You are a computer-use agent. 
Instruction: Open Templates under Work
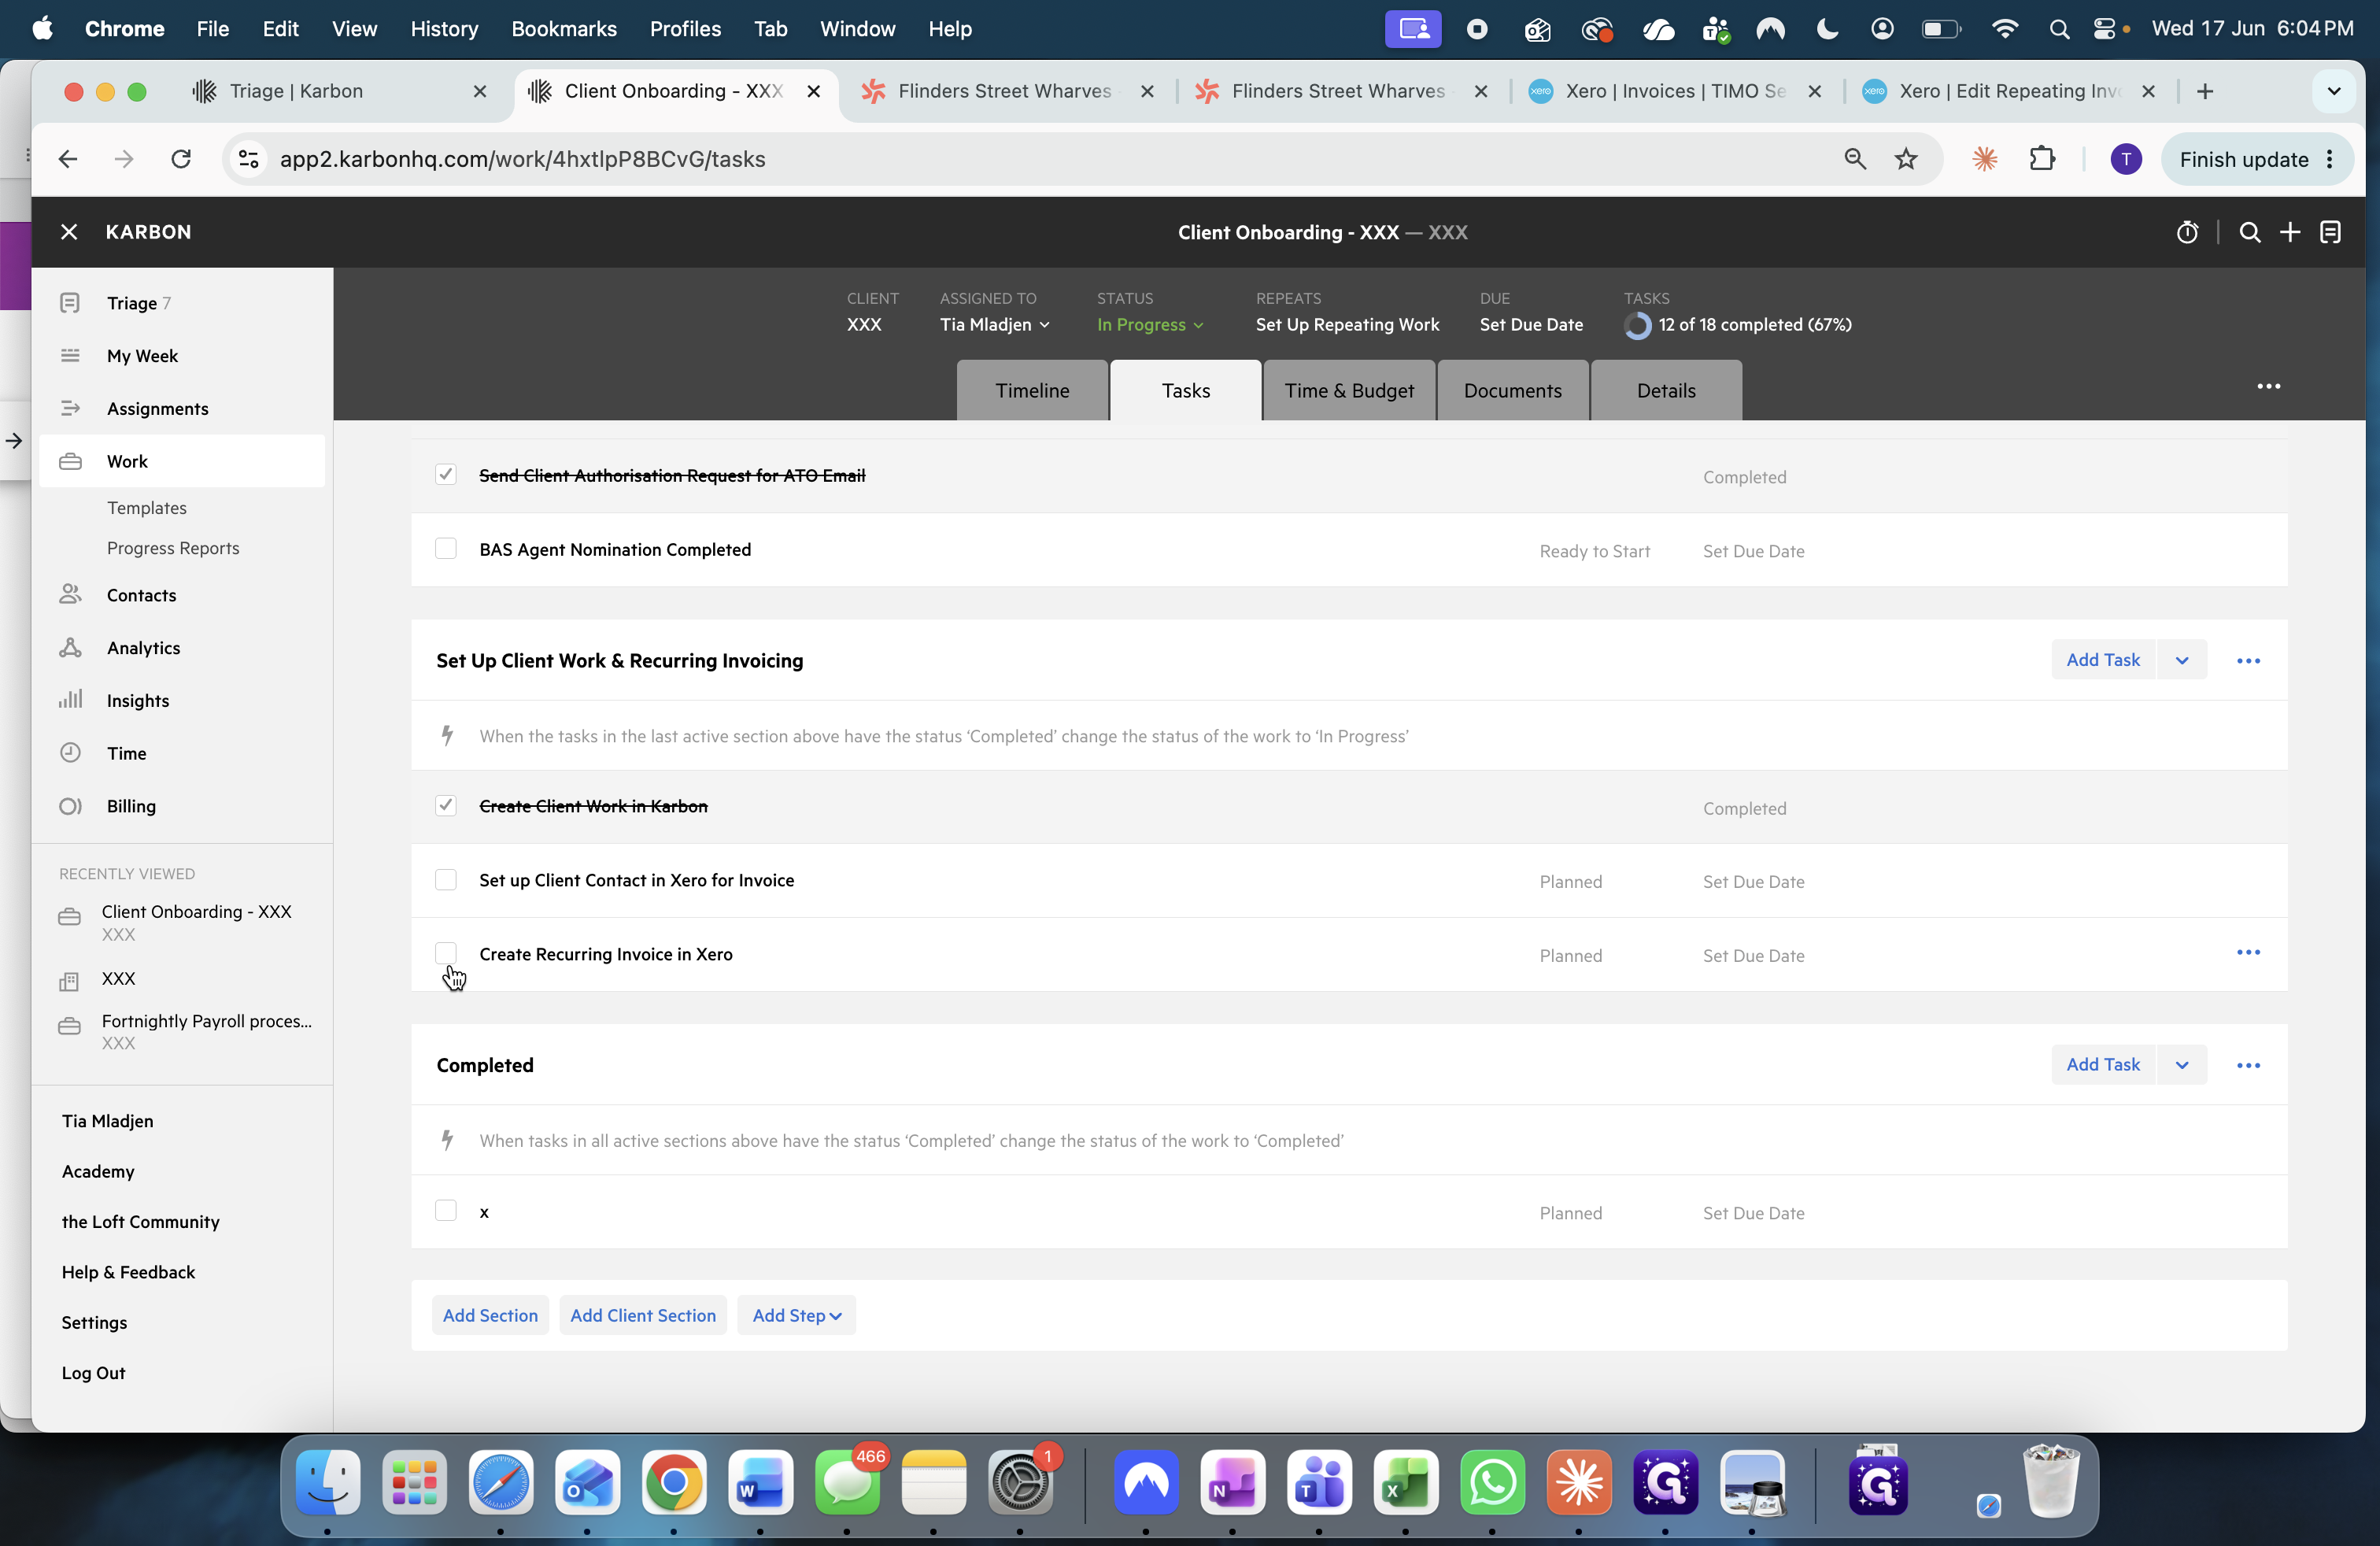point(147,508)
